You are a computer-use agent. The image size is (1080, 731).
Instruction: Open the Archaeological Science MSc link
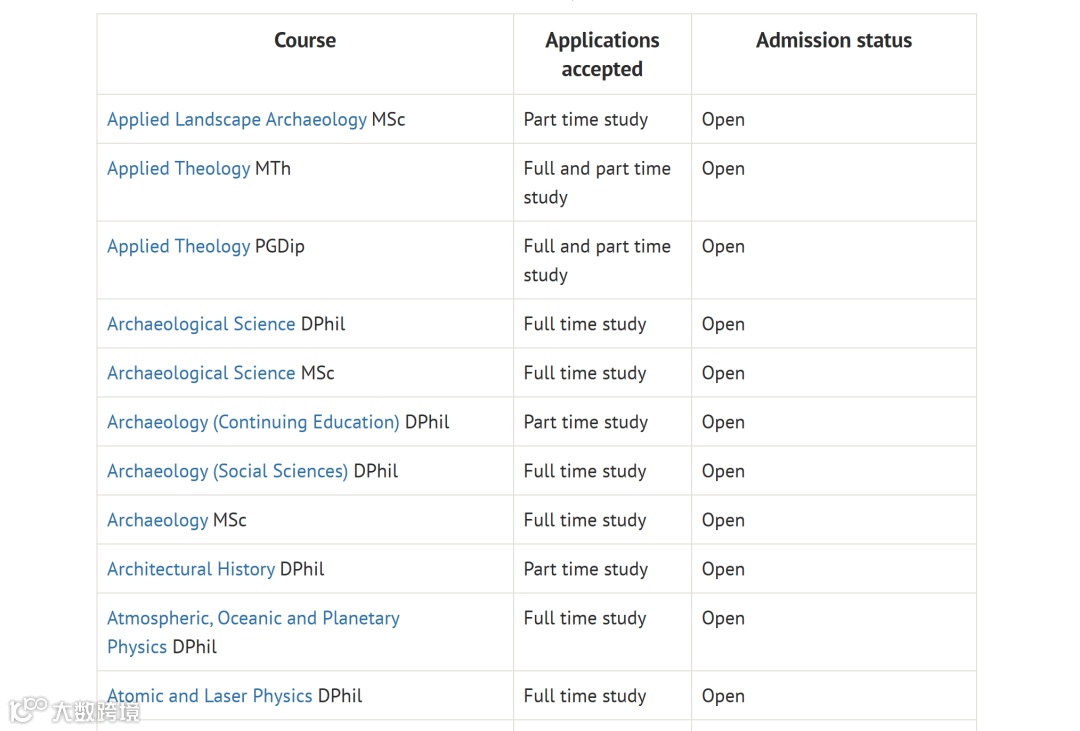click(201, 373)
